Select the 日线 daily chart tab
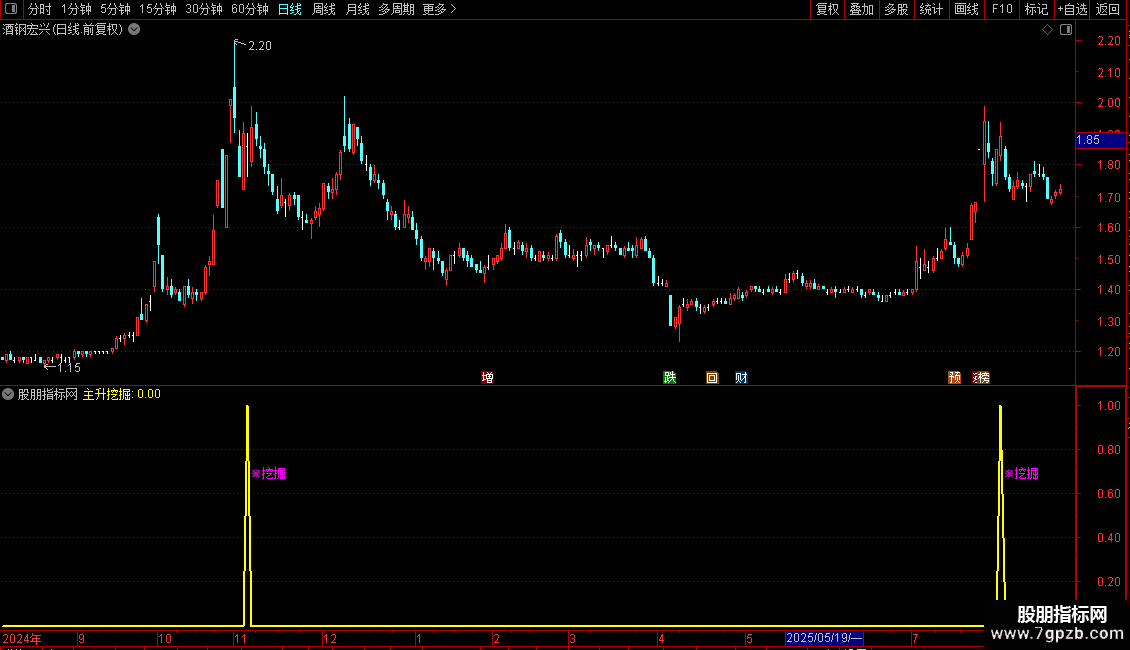1130x650 pixels. pos(290,9)
